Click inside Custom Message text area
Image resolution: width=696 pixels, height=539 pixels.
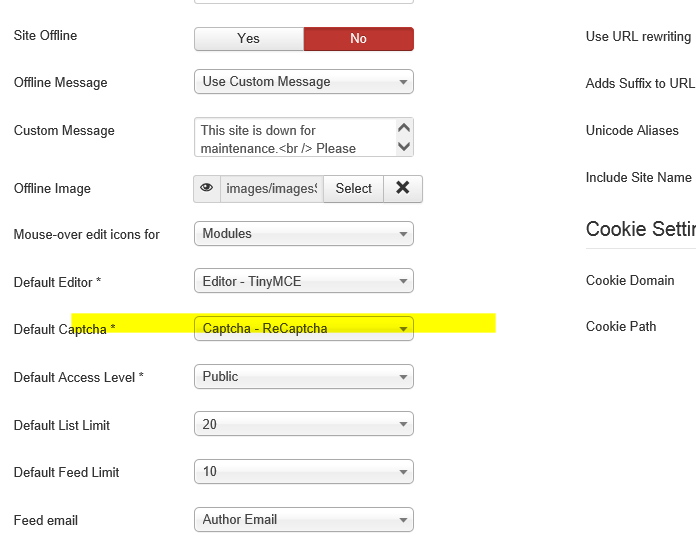(295, 138)
